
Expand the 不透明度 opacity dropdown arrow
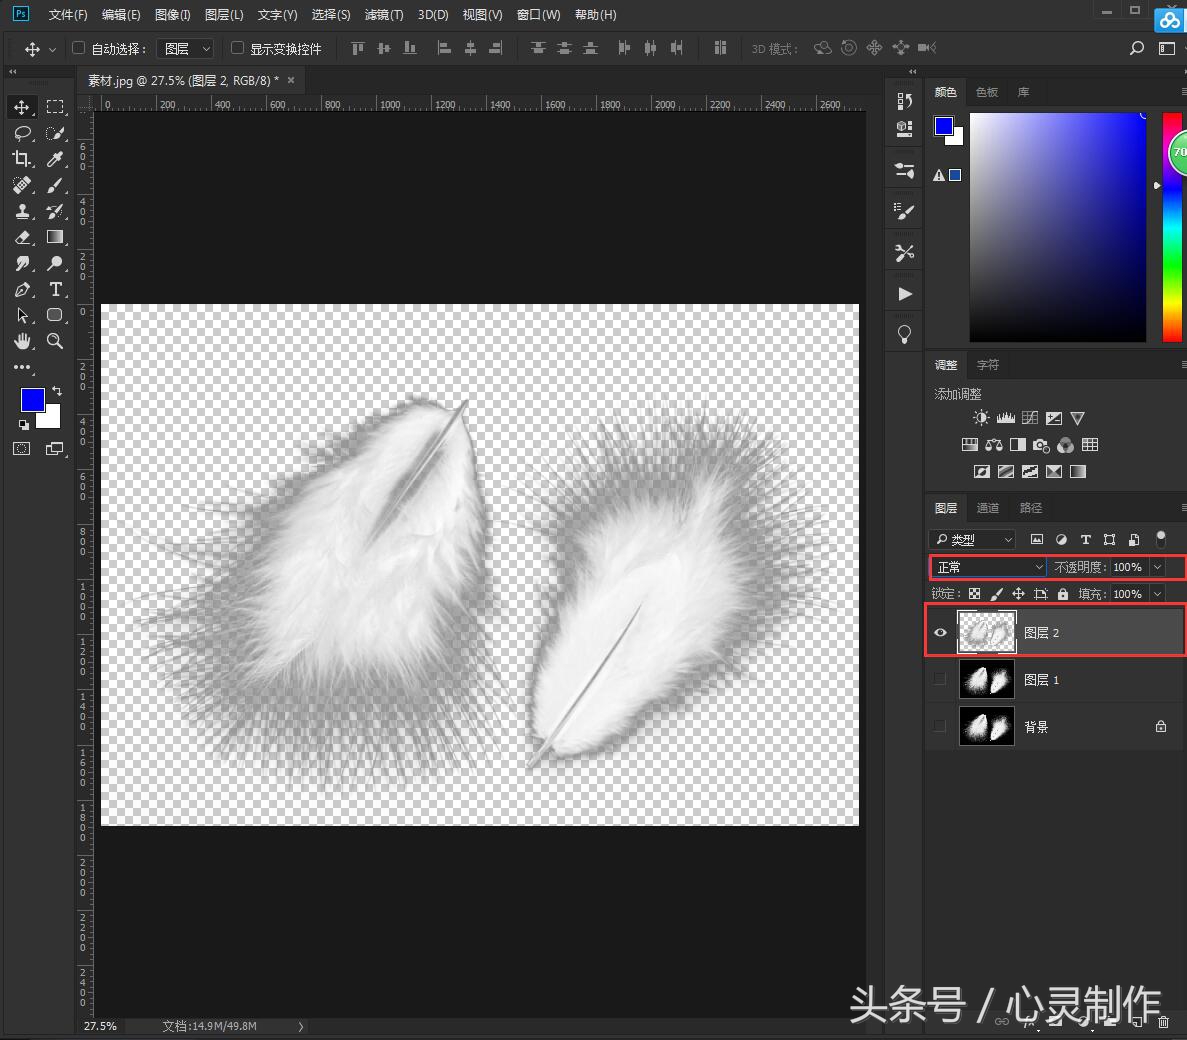click(1157, 567)
